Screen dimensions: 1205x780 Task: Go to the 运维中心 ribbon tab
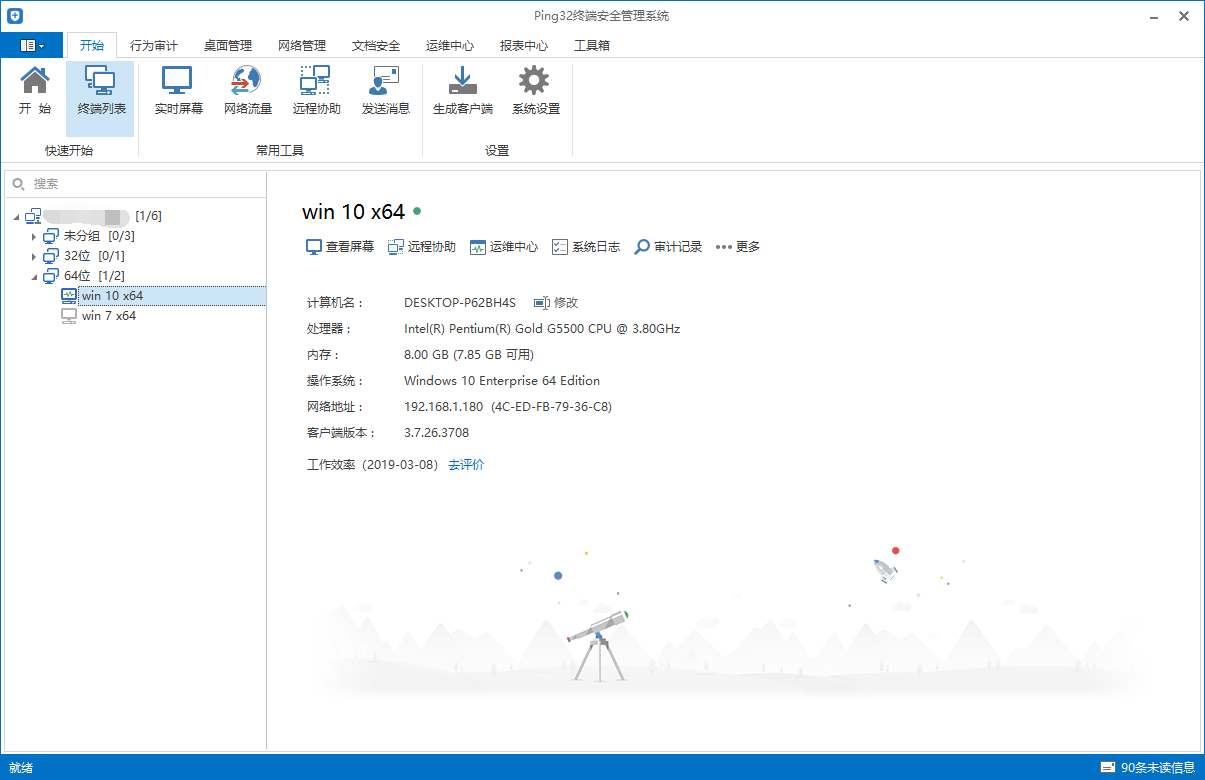pyautogui.click(x=450, y=45)
